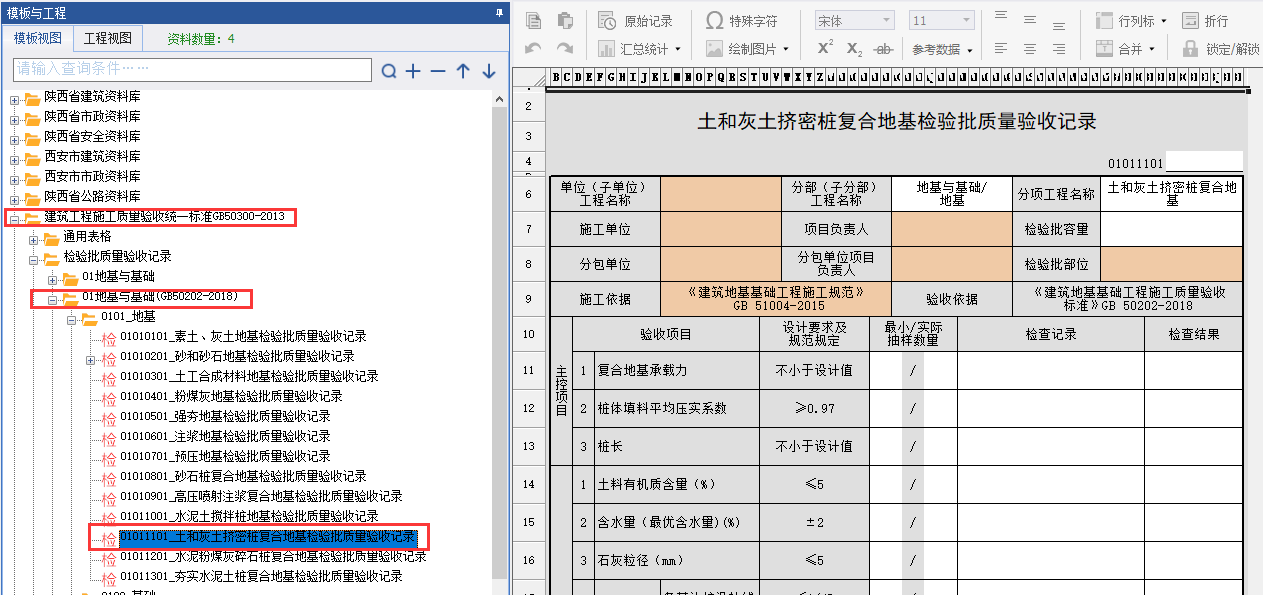Screen dimensions: 1263x595
Task: Click the up arrow icon in template panel
Action: pos(463,71)
